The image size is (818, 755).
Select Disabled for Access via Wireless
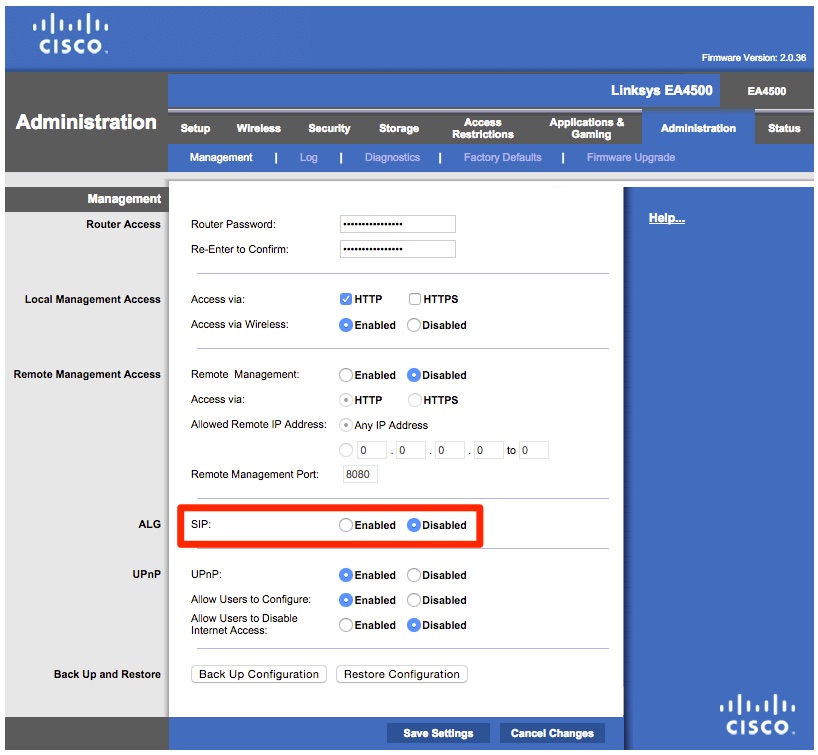pyautogui.click(x=414, y=325)
